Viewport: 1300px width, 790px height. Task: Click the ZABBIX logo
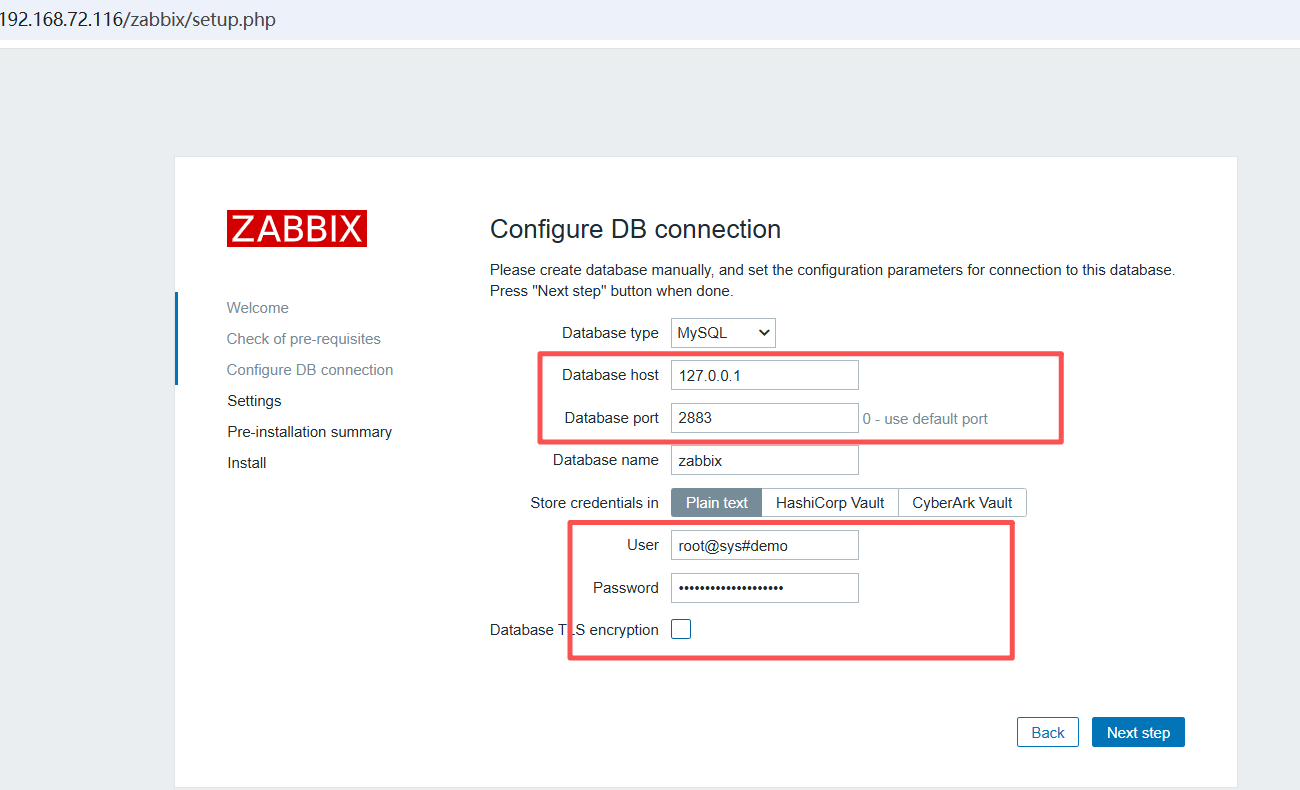pyautogui.click(x=296, y=229)
